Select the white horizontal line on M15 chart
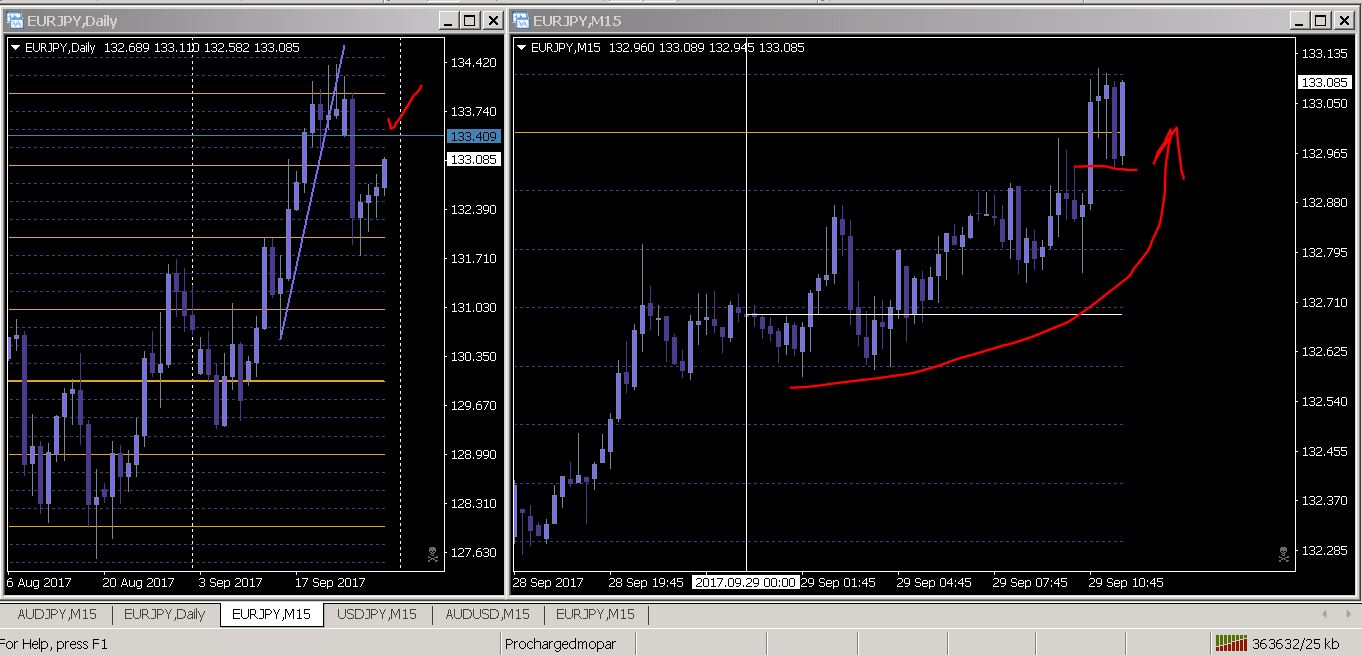1362x655 pixels. click(934, 315)
